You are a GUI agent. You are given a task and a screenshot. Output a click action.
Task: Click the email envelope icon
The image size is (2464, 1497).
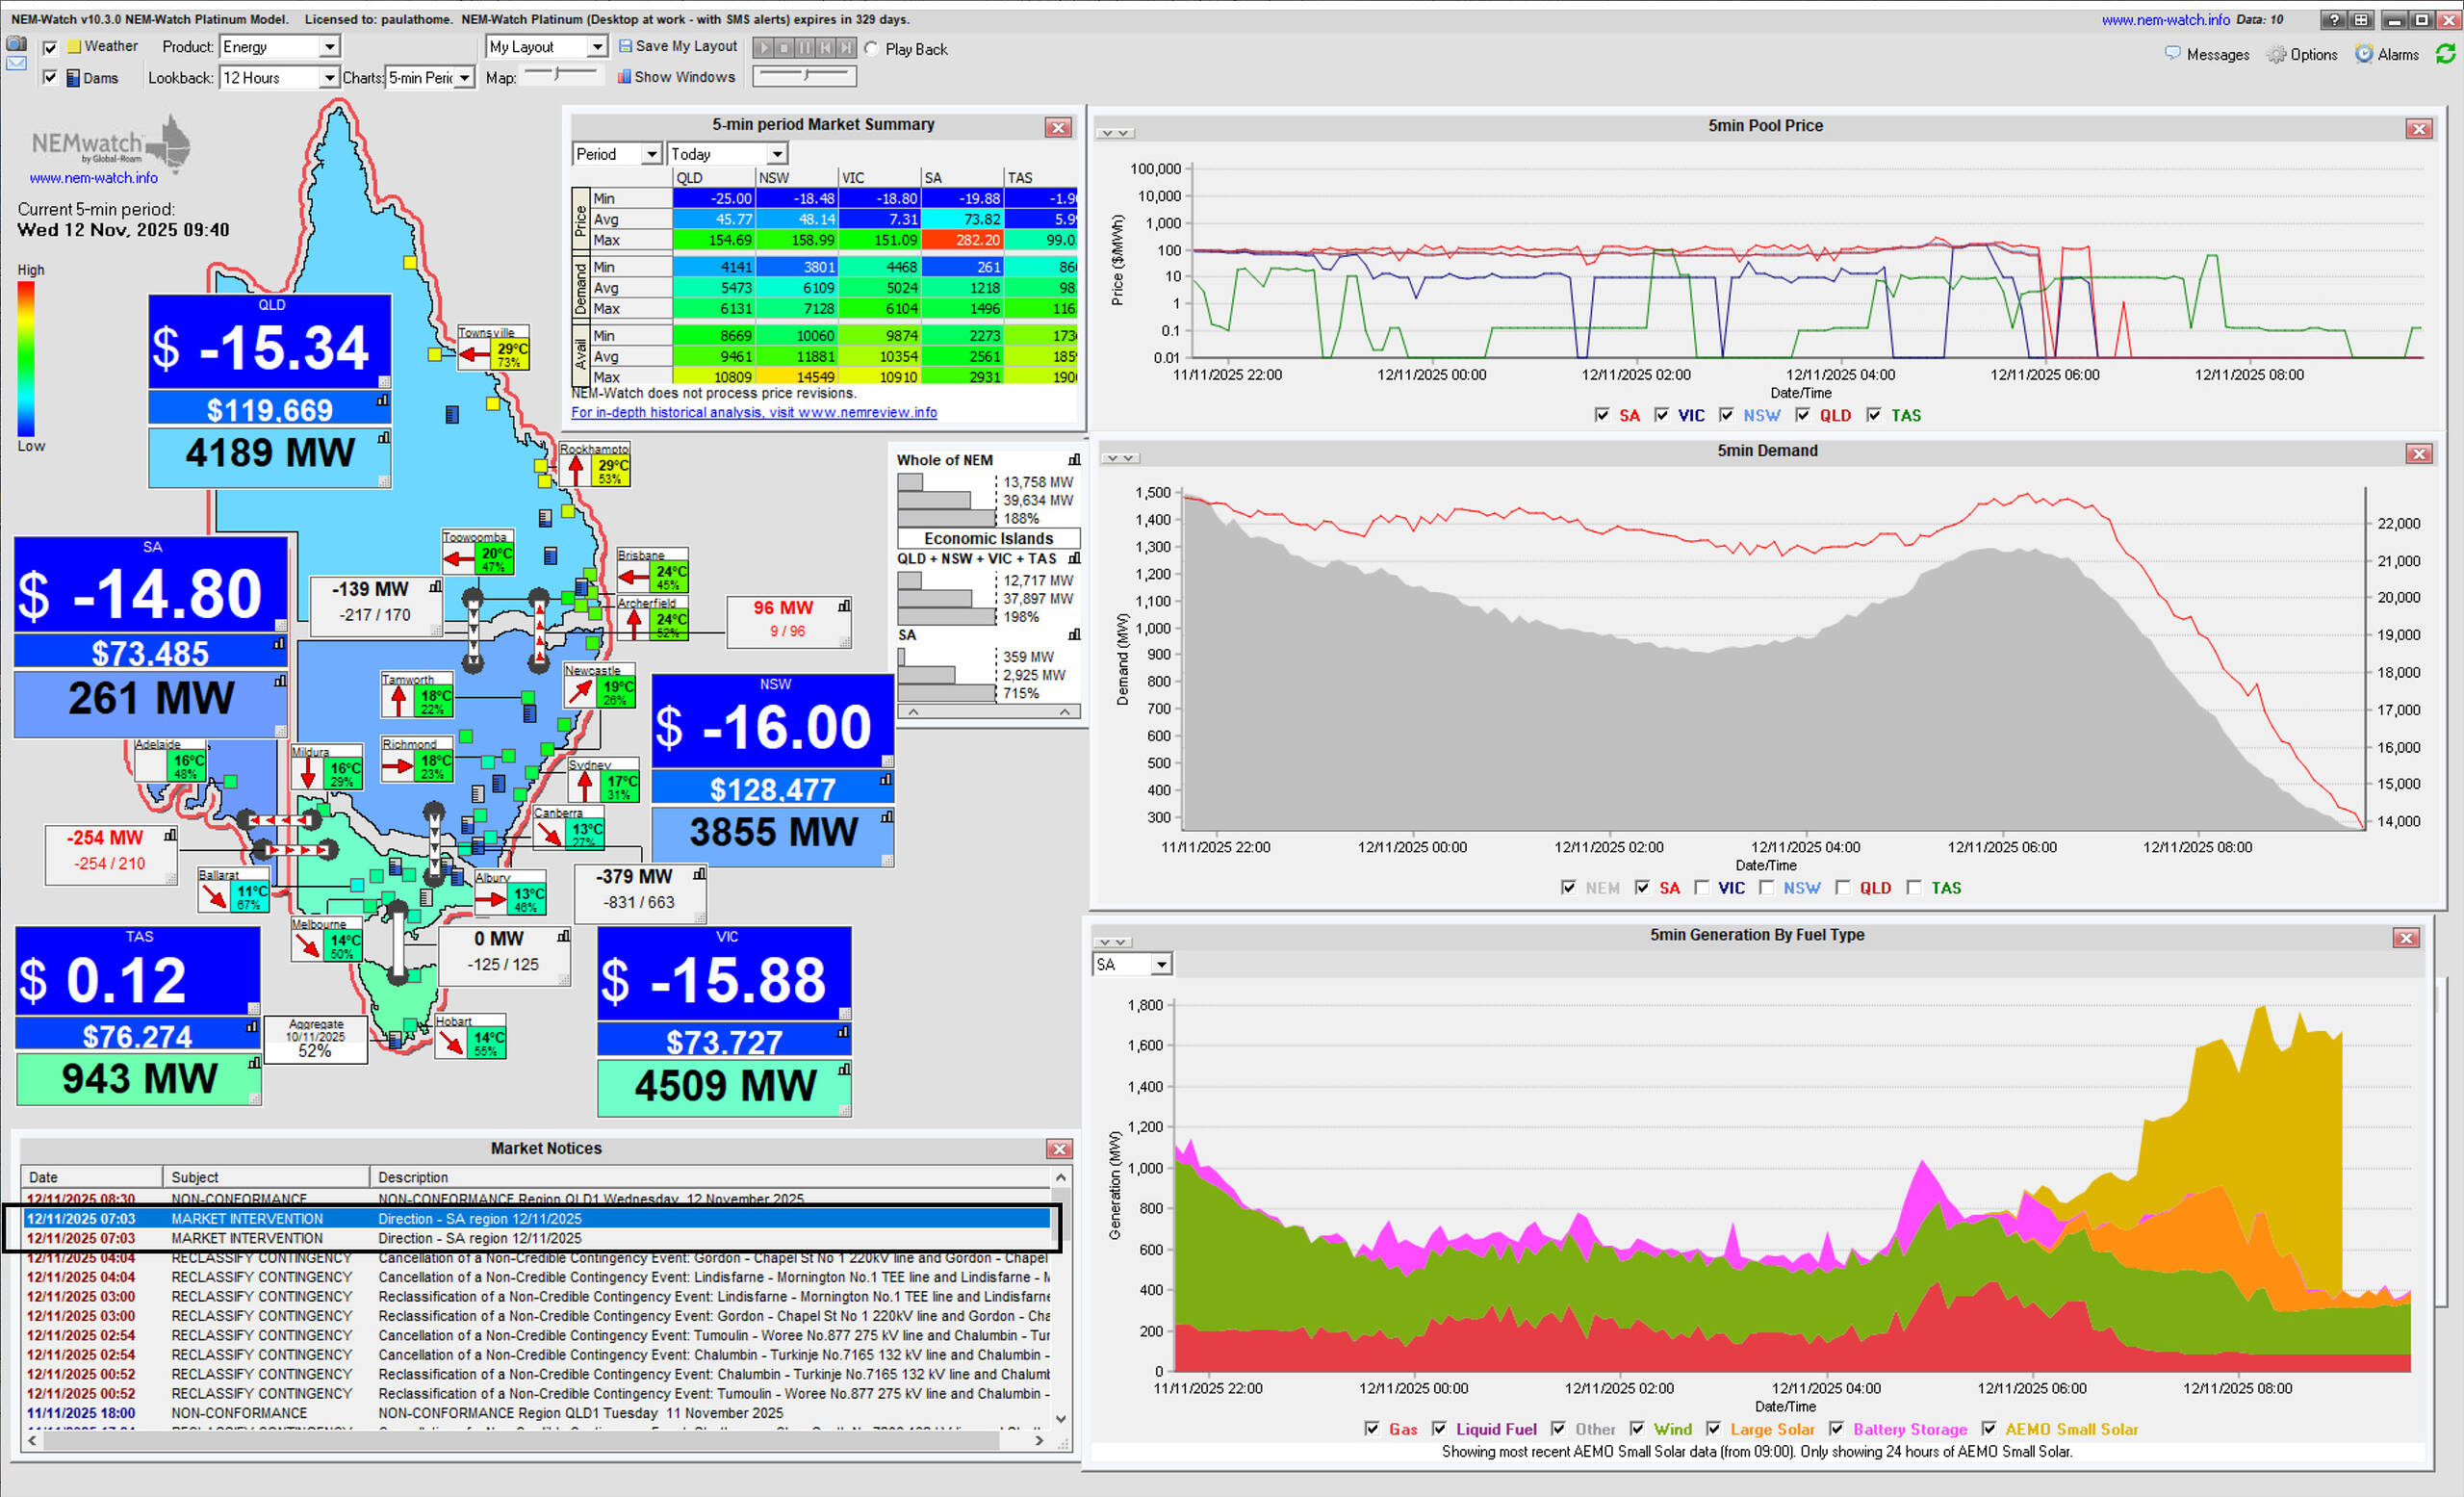(x=16, y=63)
